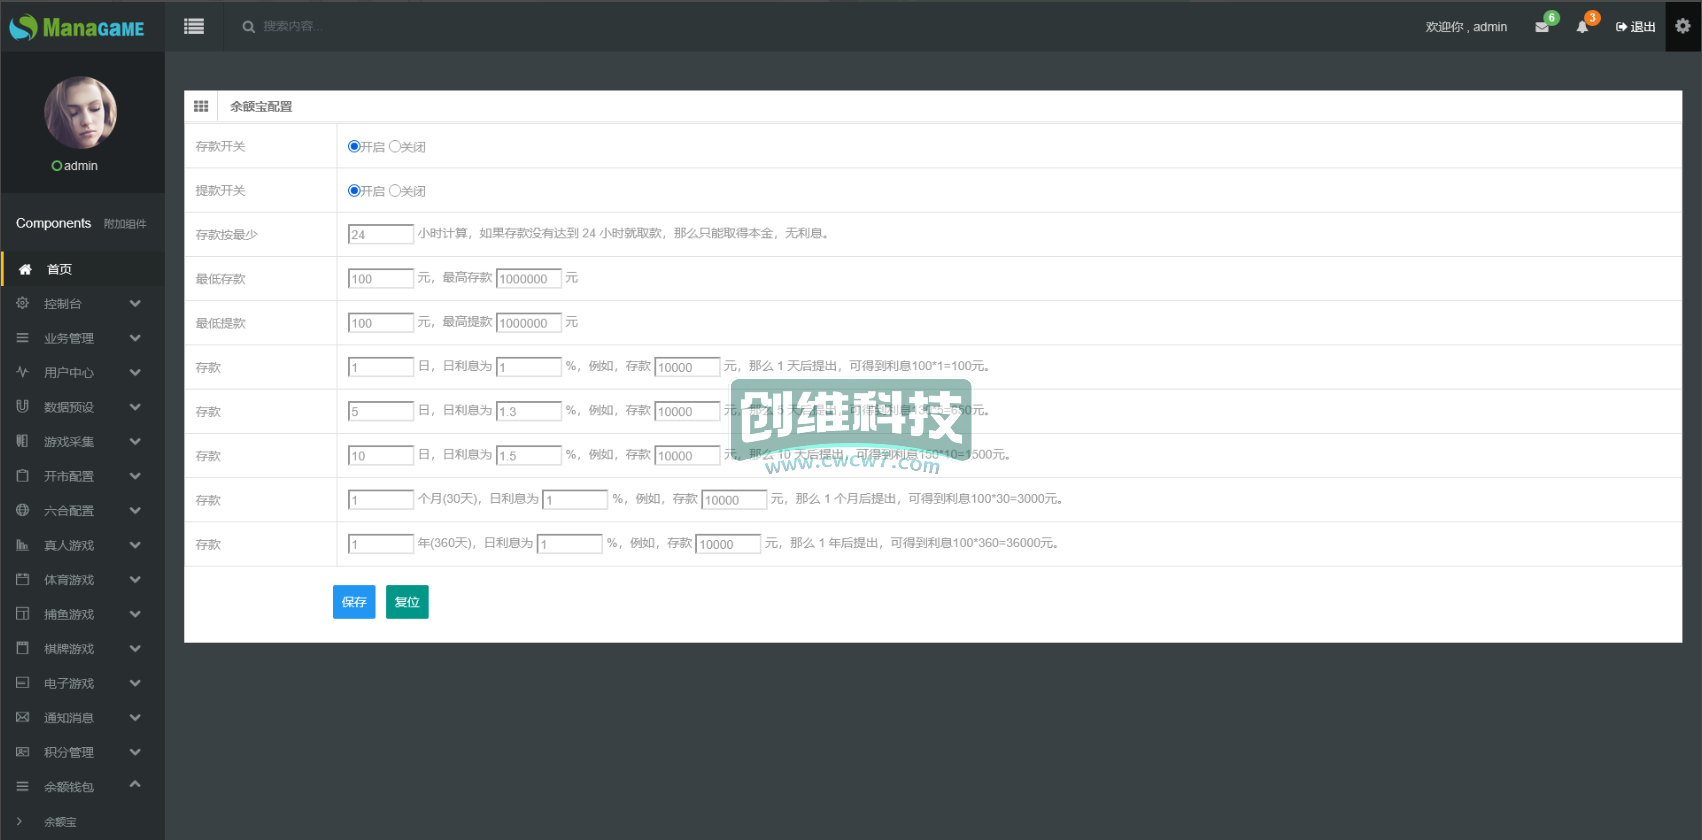Click the admin avatar picture
Viewport: 1702px width, 840px height.
(80, 113)
